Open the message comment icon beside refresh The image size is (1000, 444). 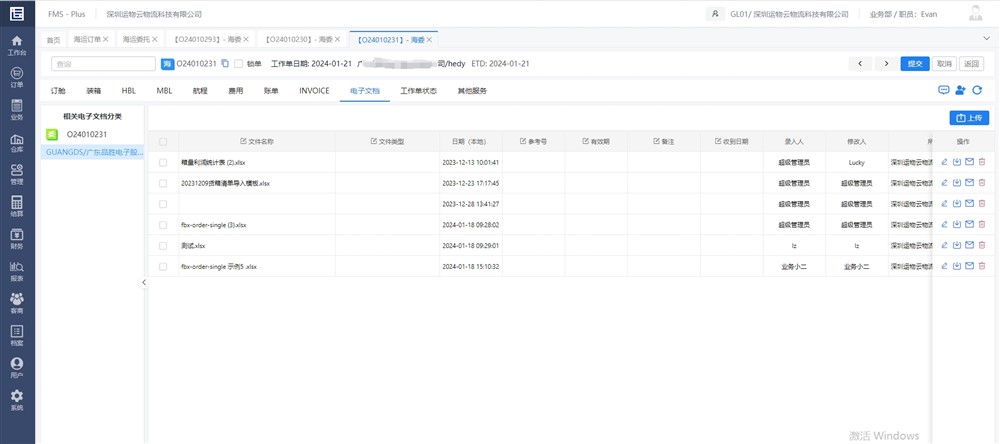point(943,90)
